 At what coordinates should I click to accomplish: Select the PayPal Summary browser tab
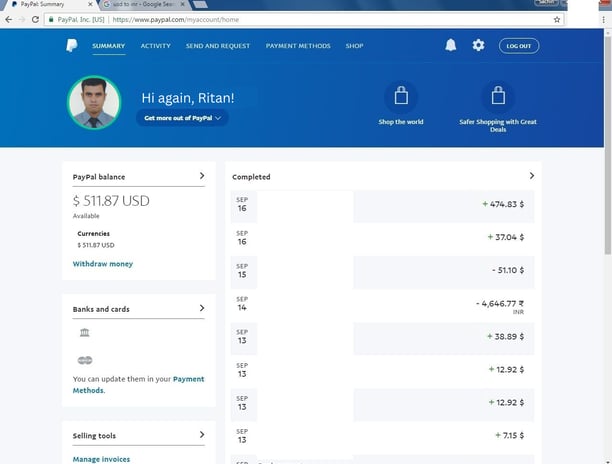click(49, 4)
